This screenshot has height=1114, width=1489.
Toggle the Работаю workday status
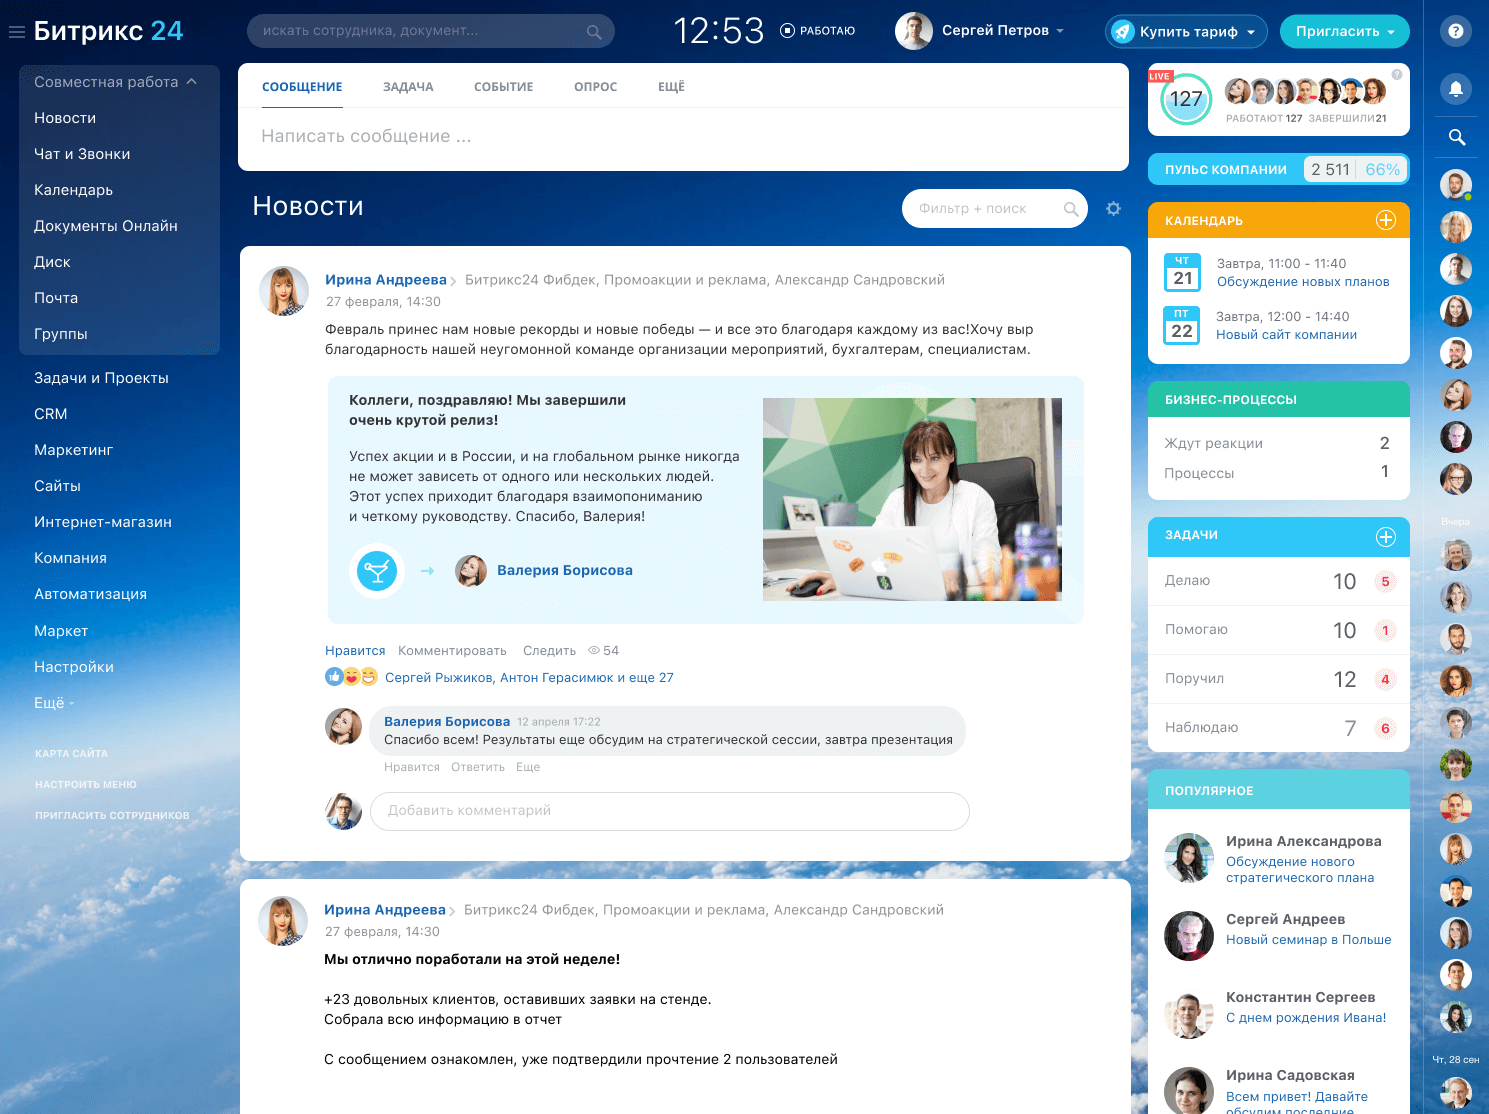click(817, 31)
